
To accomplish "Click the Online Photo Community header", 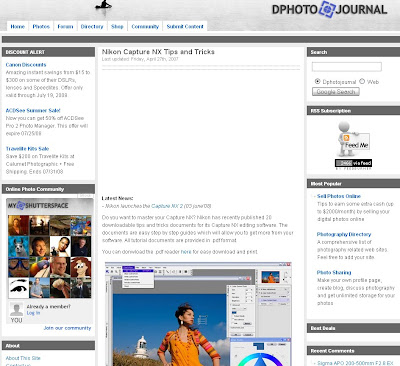I will point(48,189).
